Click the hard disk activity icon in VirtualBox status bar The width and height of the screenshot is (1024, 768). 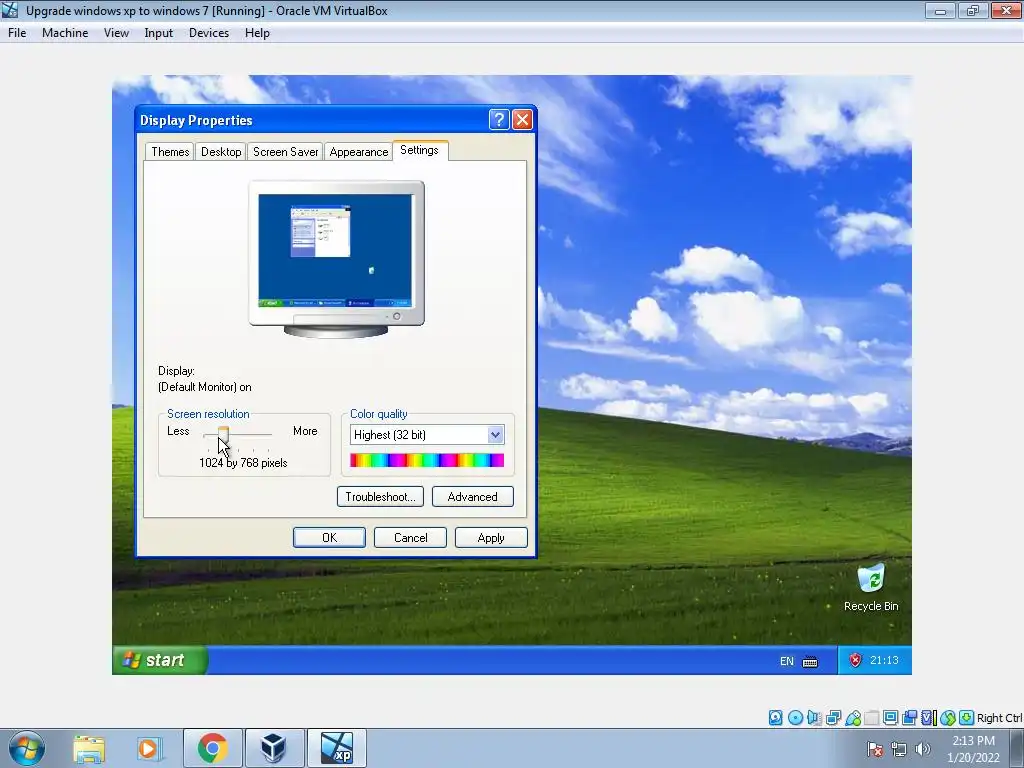coord(775,718)
